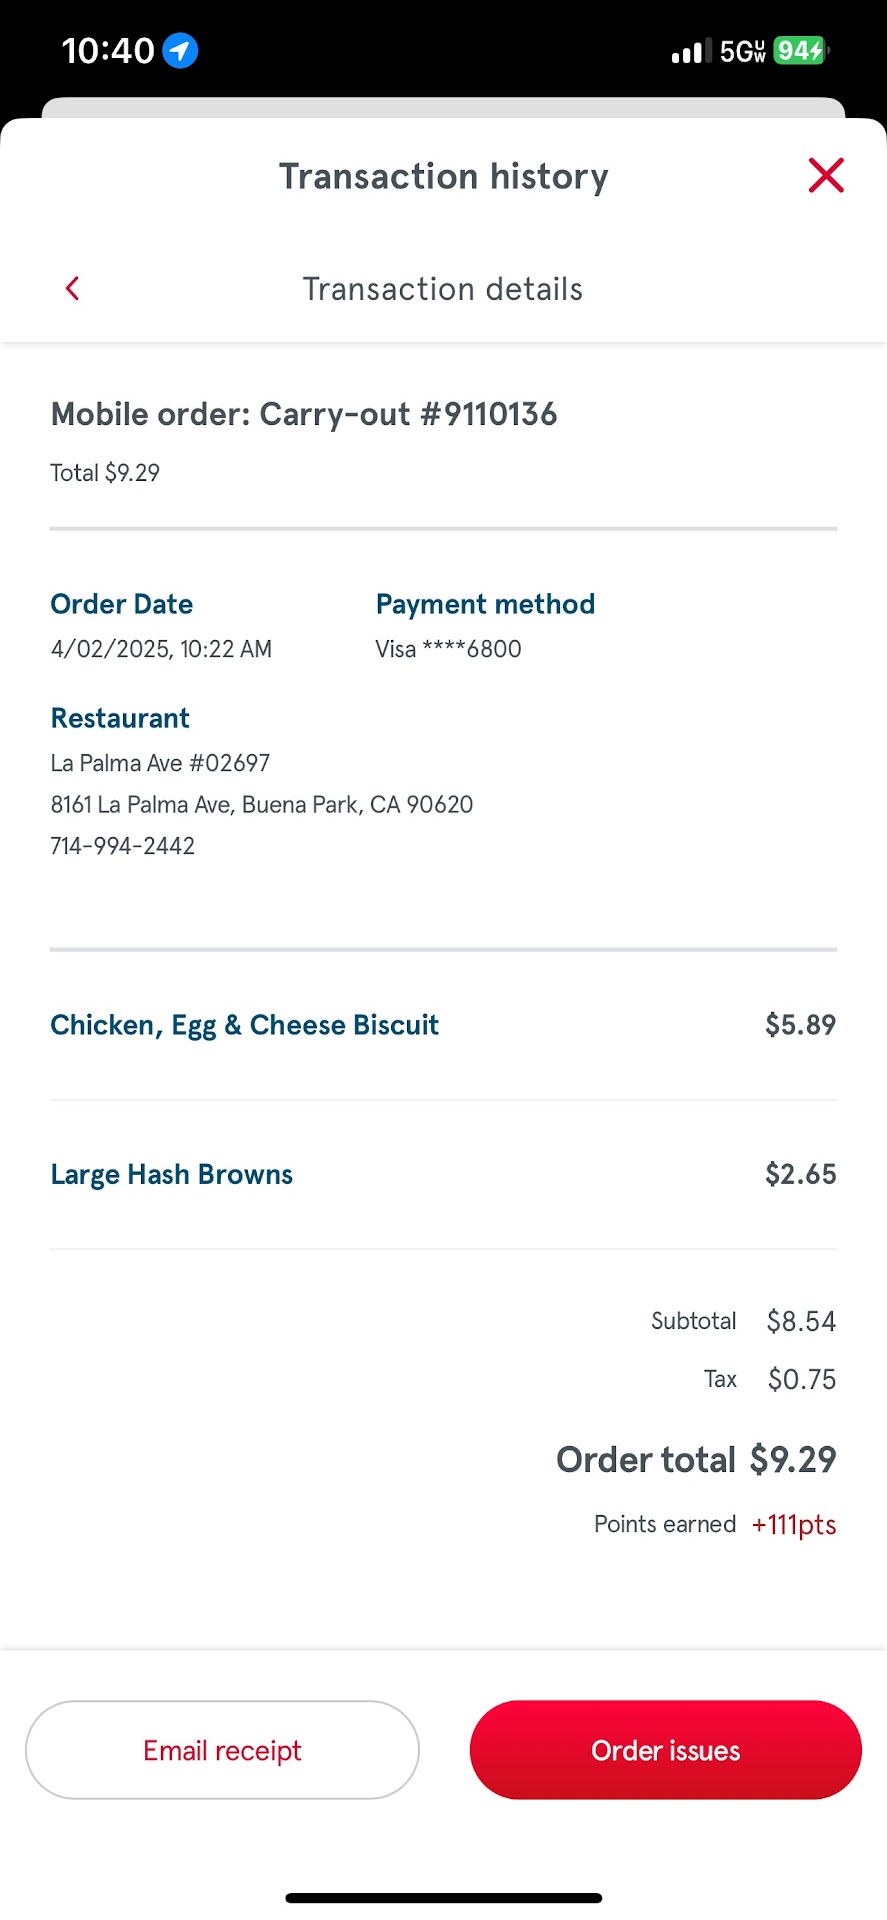The height and width of the screenshot is (1920, 887).
Task: Open Chicken, Egg & Cheese Biscuit item
Action: pyautogui.click(x=245, y=1025)
